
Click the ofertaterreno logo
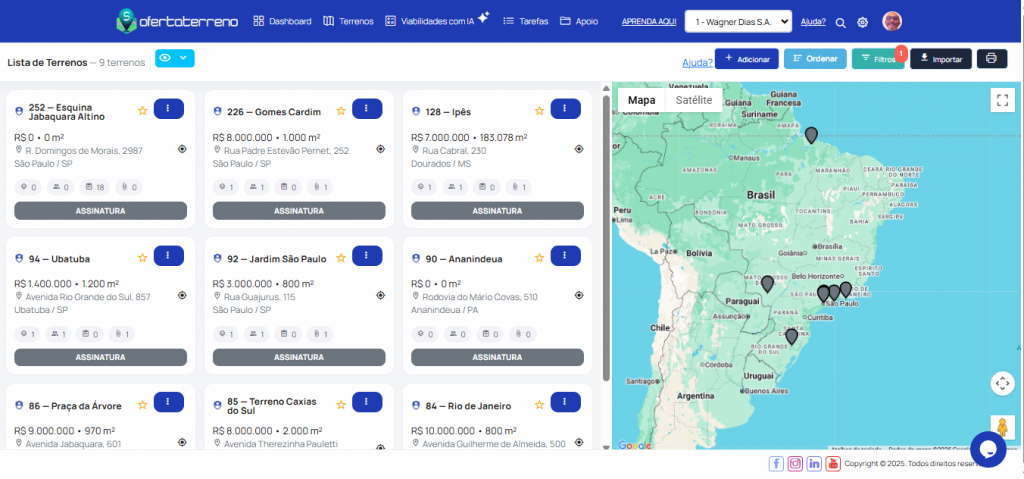[177, 21]
